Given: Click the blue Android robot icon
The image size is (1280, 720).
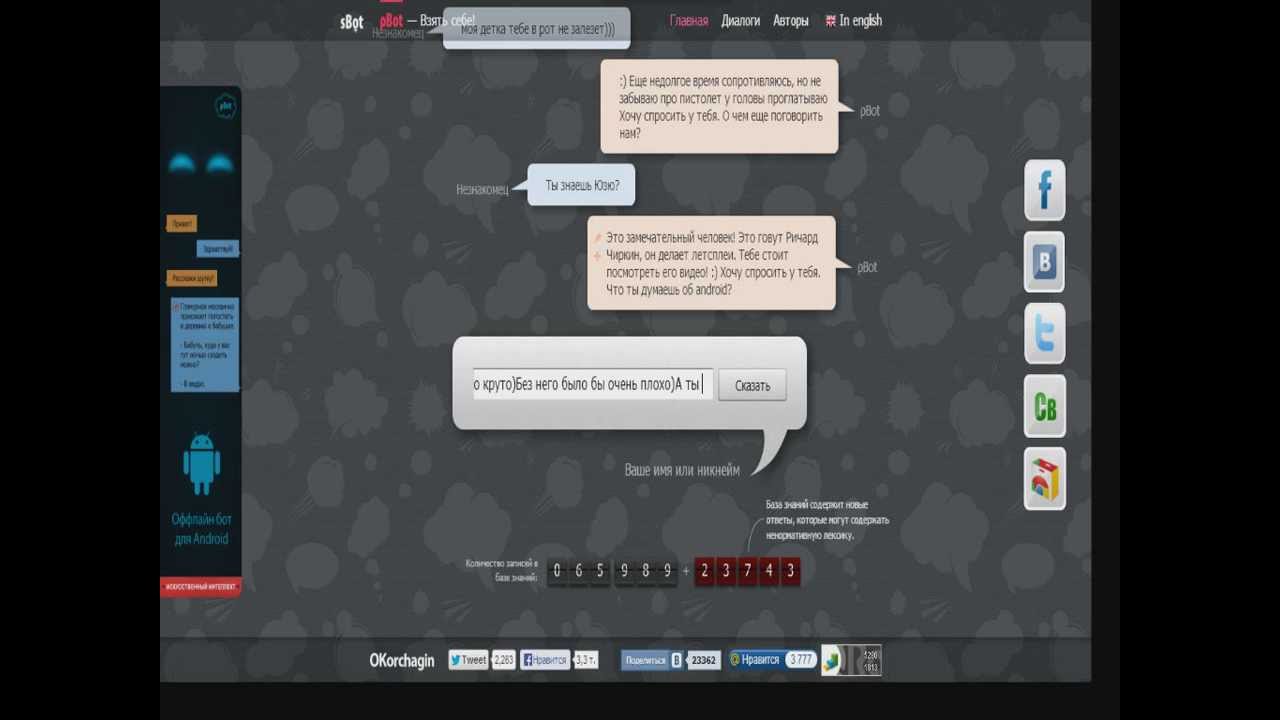Looking at the screenshot, I should click(x=201, y=463).
